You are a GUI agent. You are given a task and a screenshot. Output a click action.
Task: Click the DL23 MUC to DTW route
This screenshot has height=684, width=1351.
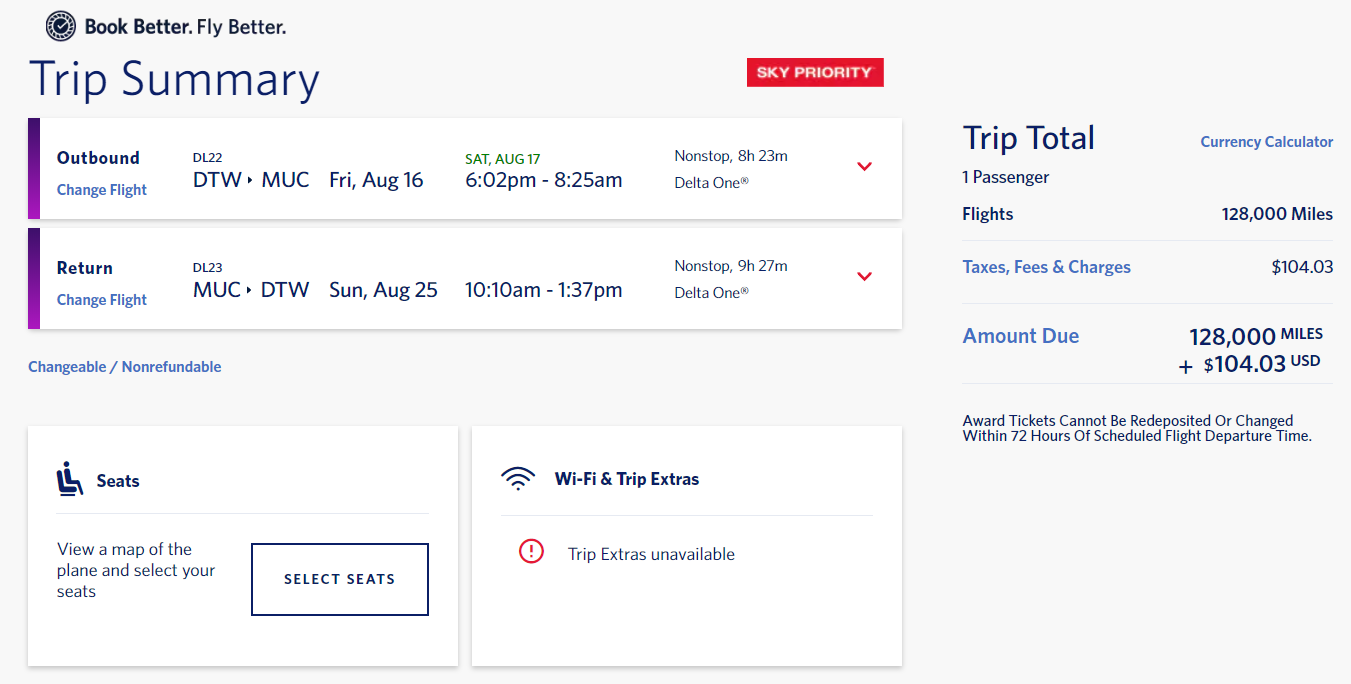click(251, 290)
